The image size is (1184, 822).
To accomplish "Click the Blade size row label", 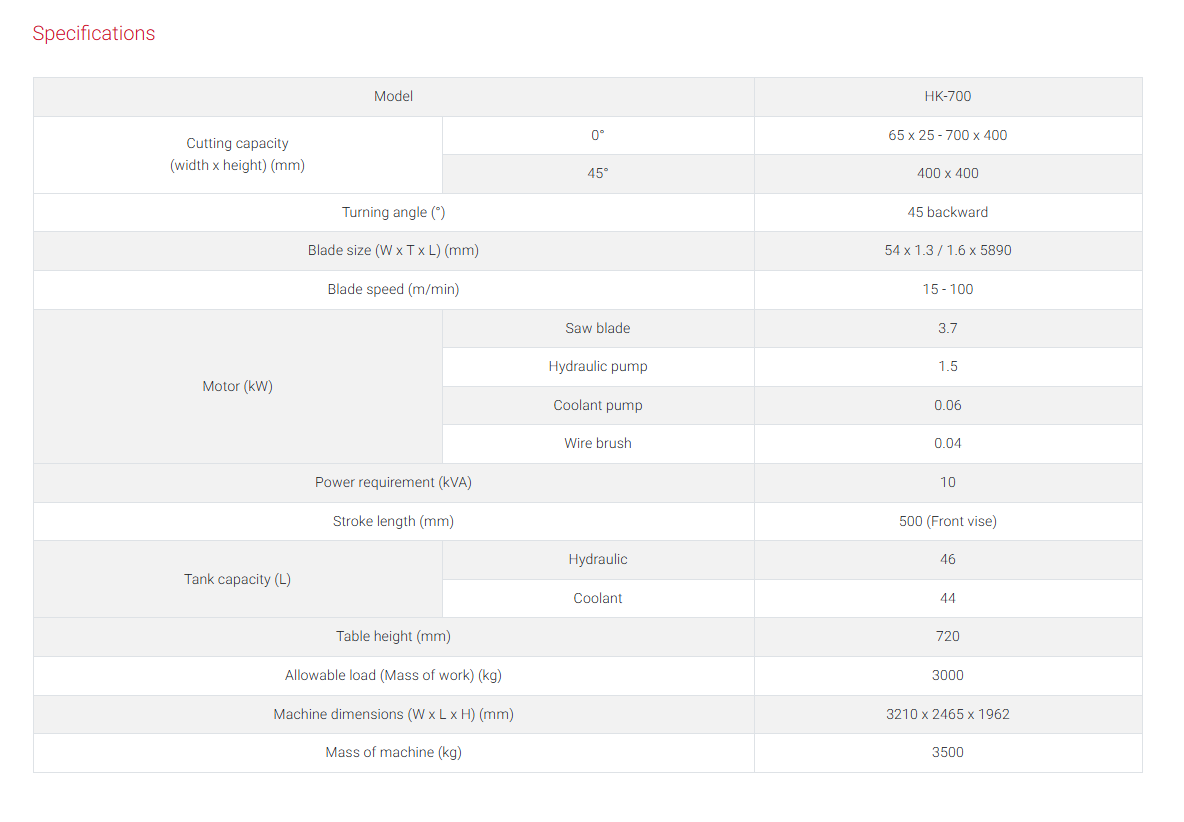I will 393,251.
